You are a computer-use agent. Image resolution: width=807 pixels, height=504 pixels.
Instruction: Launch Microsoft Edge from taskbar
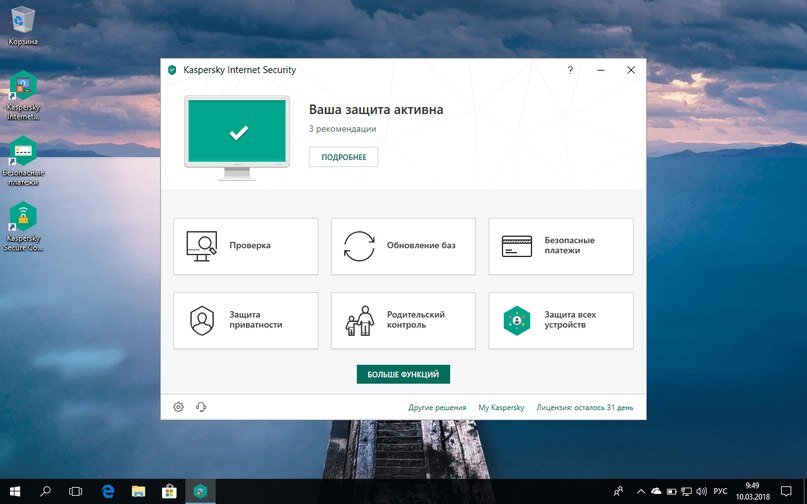pos(108,492)
